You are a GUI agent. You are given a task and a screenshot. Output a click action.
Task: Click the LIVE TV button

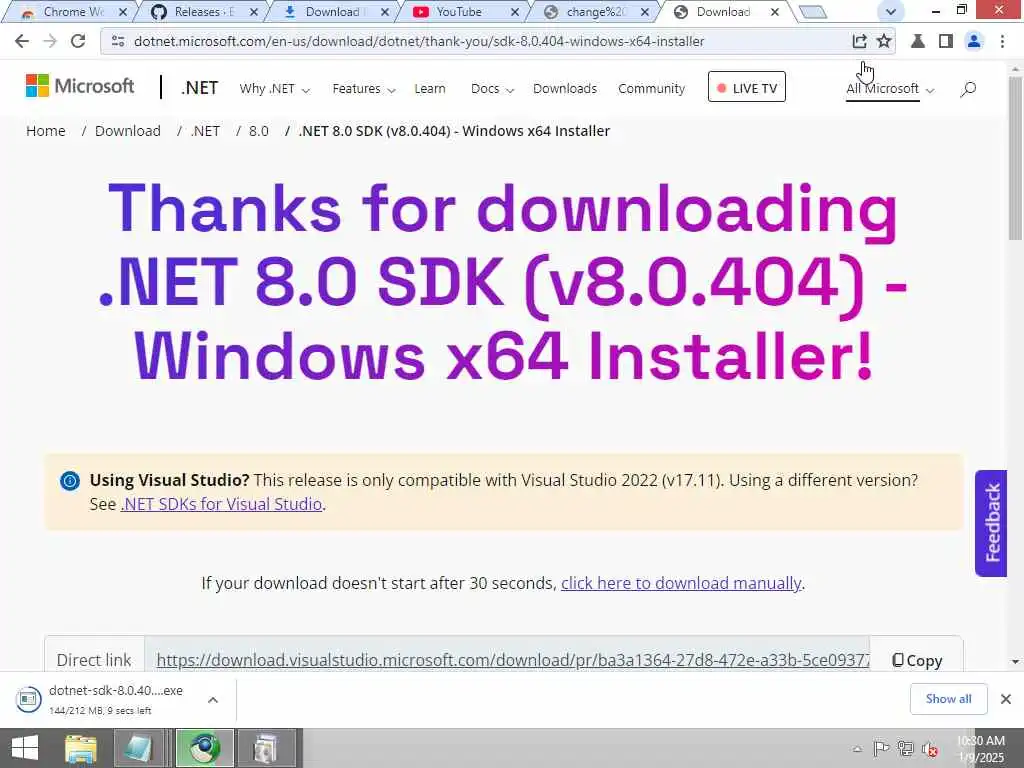click(x=746, y=87)
